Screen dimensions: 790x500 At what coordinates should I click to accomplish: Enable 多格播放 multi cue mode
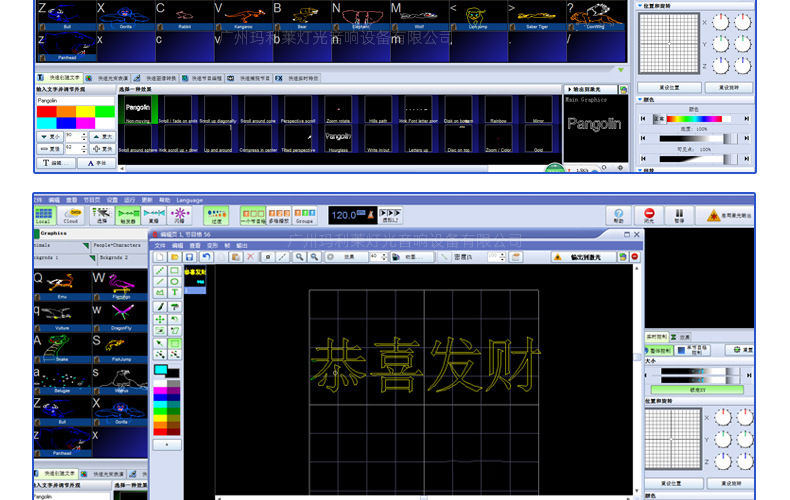pyautogui.click(x=279, y=216)
